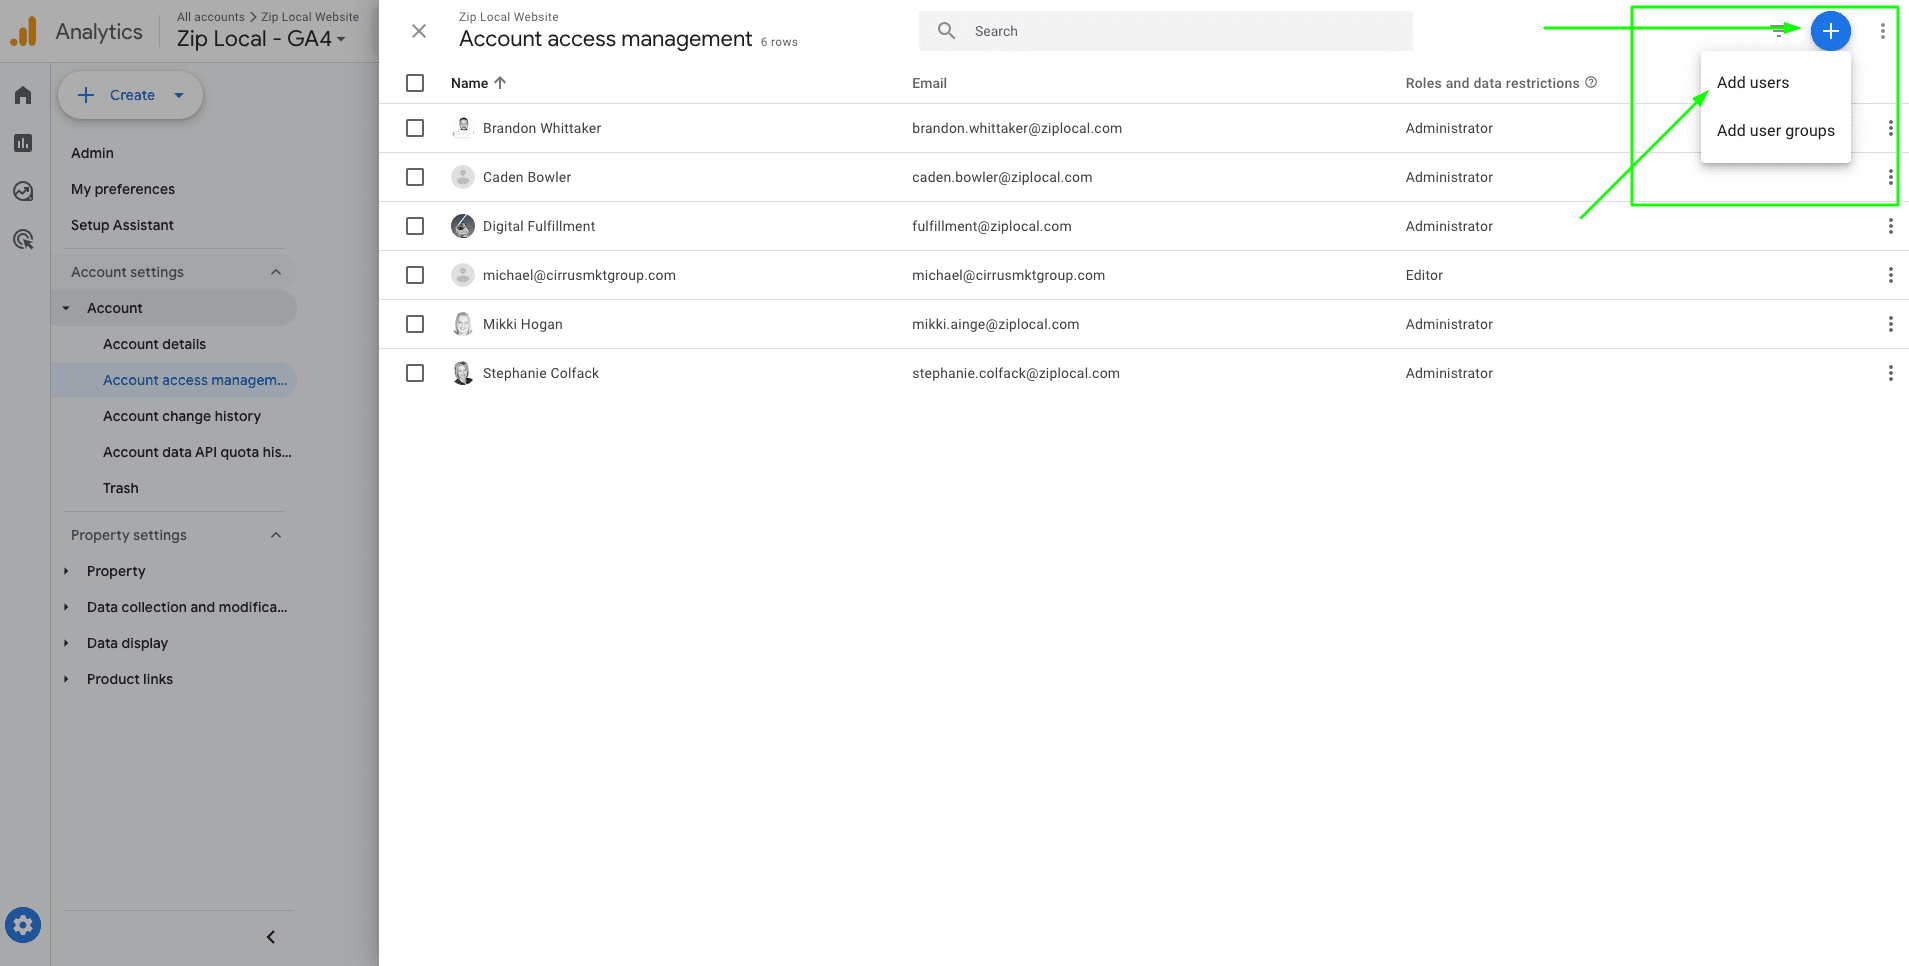Collapse the admin sidebar with the chevron
The image size is (1909, 966).
click(x=270, y=937)
